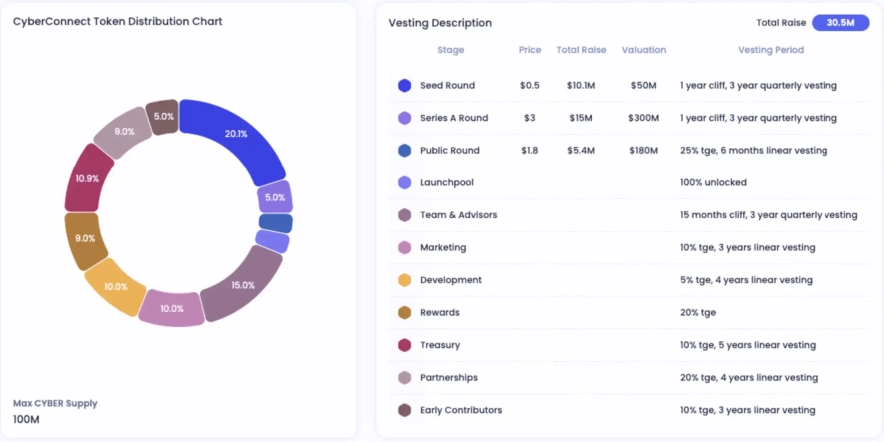
Task: Select the 20.1% blue donut segment
Action: (234, 134)
